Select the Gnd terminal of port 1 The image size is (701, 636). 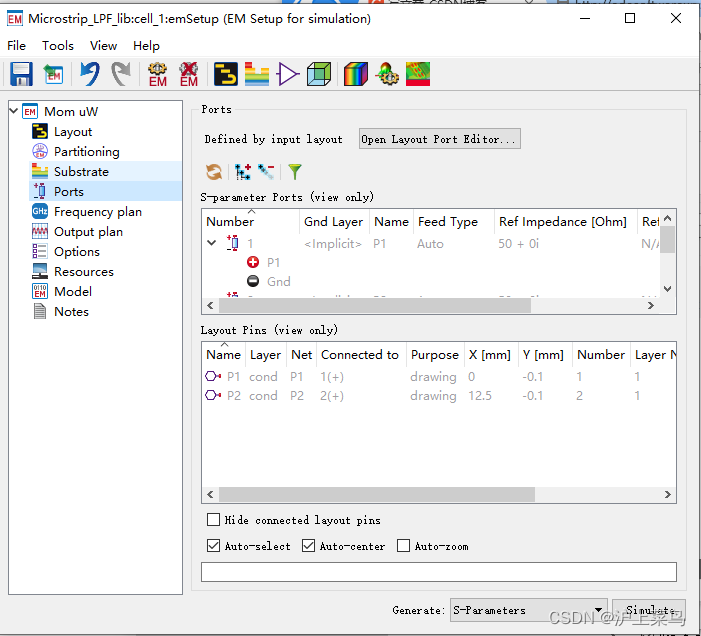pyautogui.click(x=269, y=282)
